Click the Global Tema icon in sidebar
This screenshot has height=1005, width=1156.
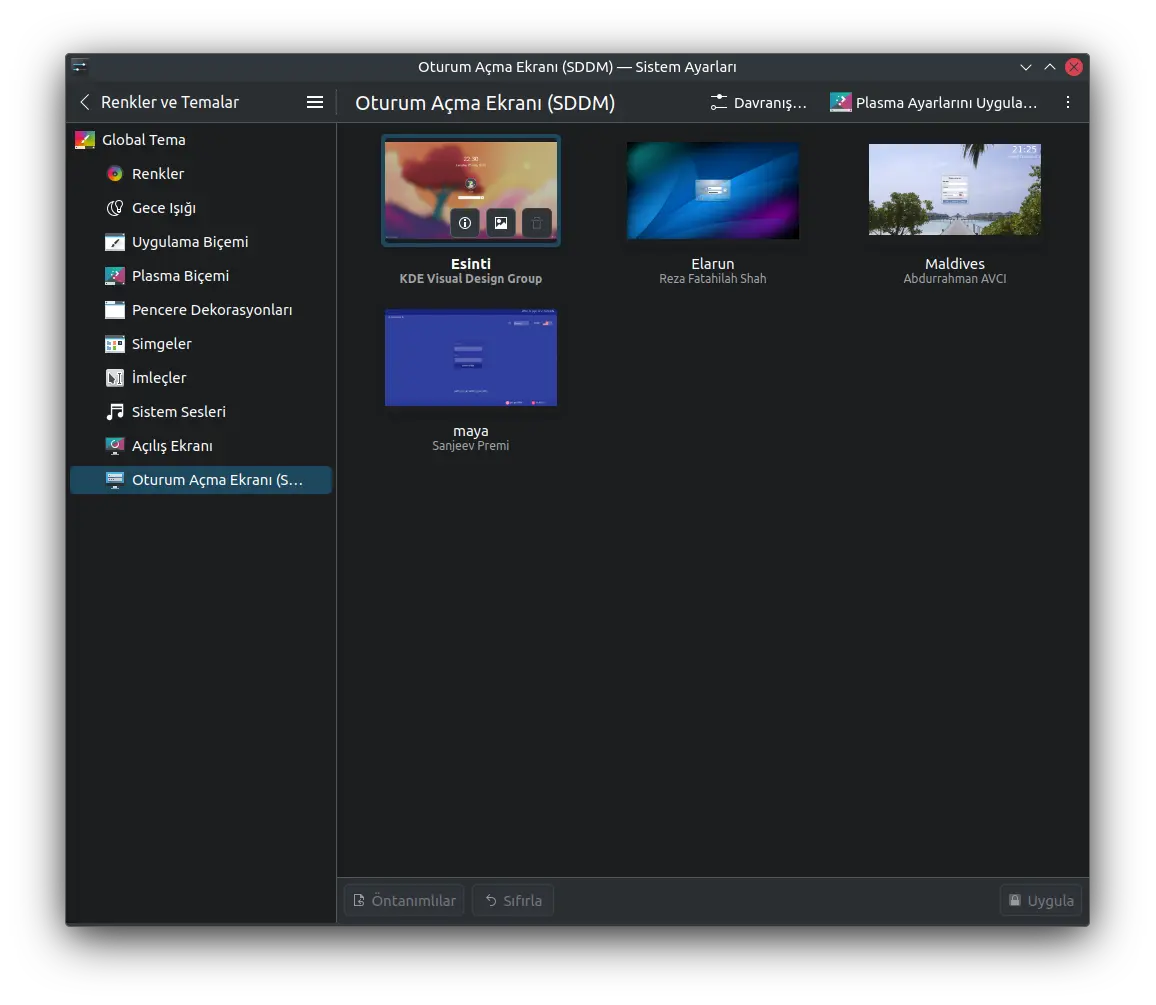point(85,139)
